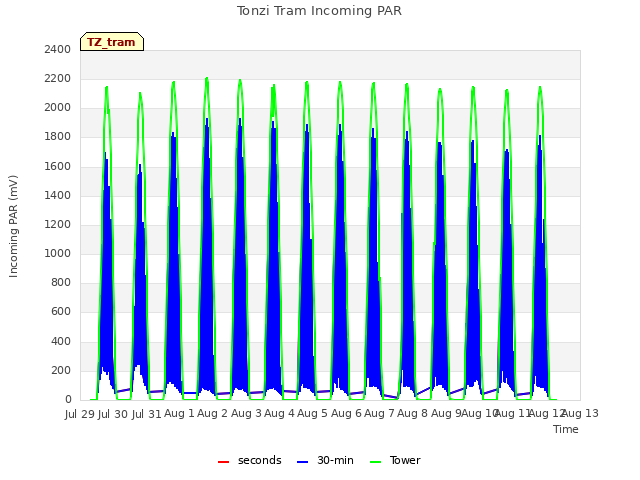
Task: Click the 1600 y-axis tick label
Action: point(58,166)
